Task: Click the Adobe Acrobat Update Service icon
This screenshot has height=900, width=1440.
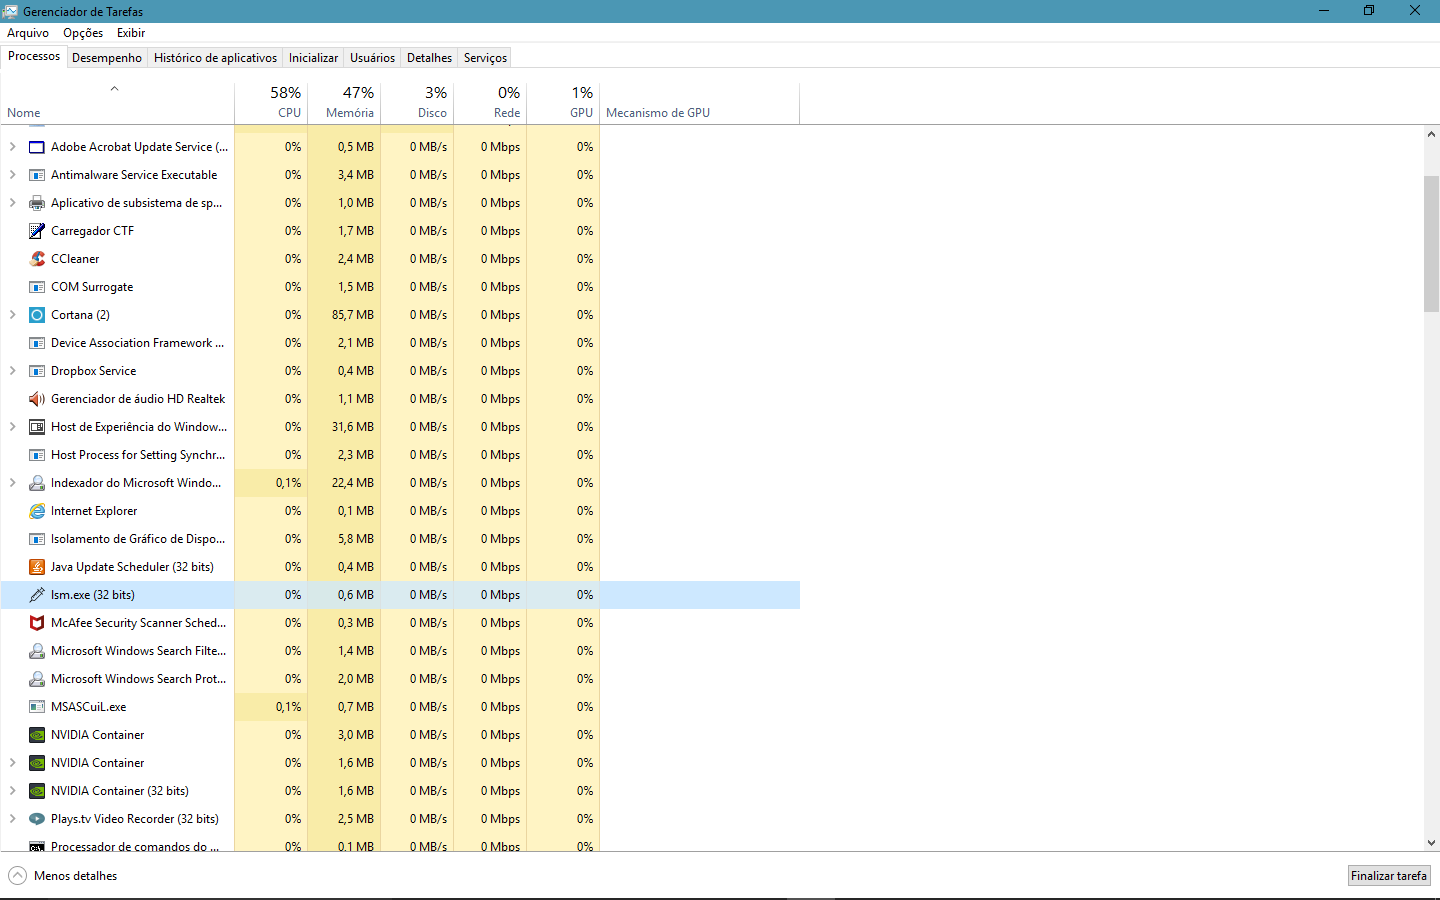Action: [37, 147]
